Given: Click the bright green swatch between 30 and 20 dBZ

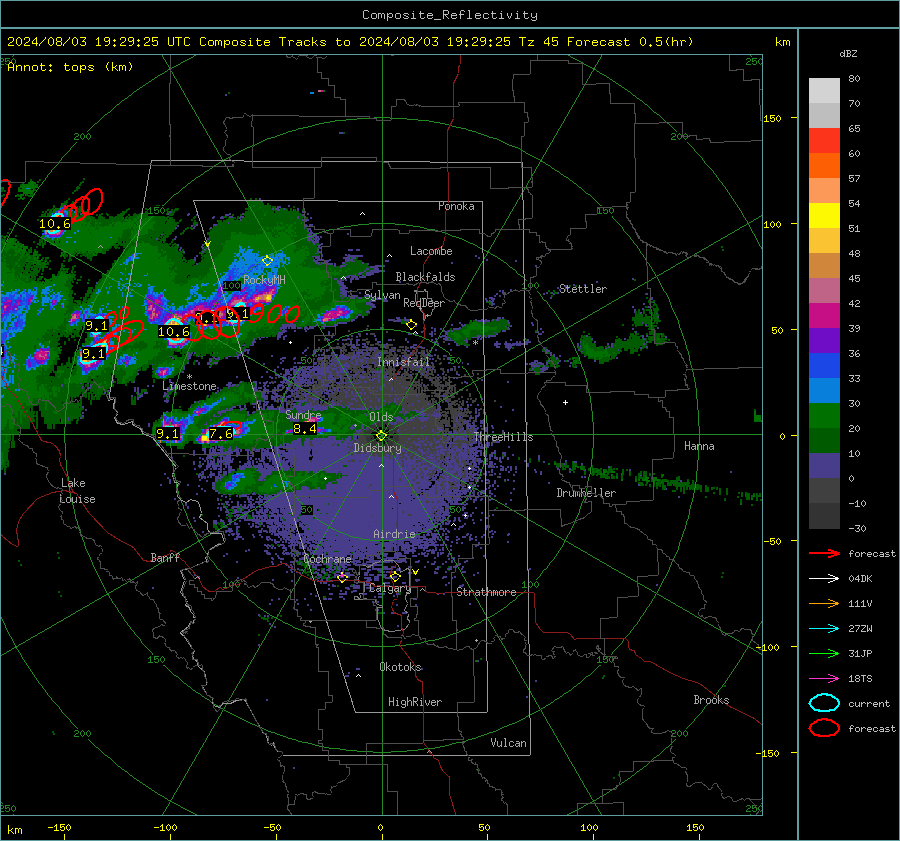Looking at the screenshot, I should 824,416.
